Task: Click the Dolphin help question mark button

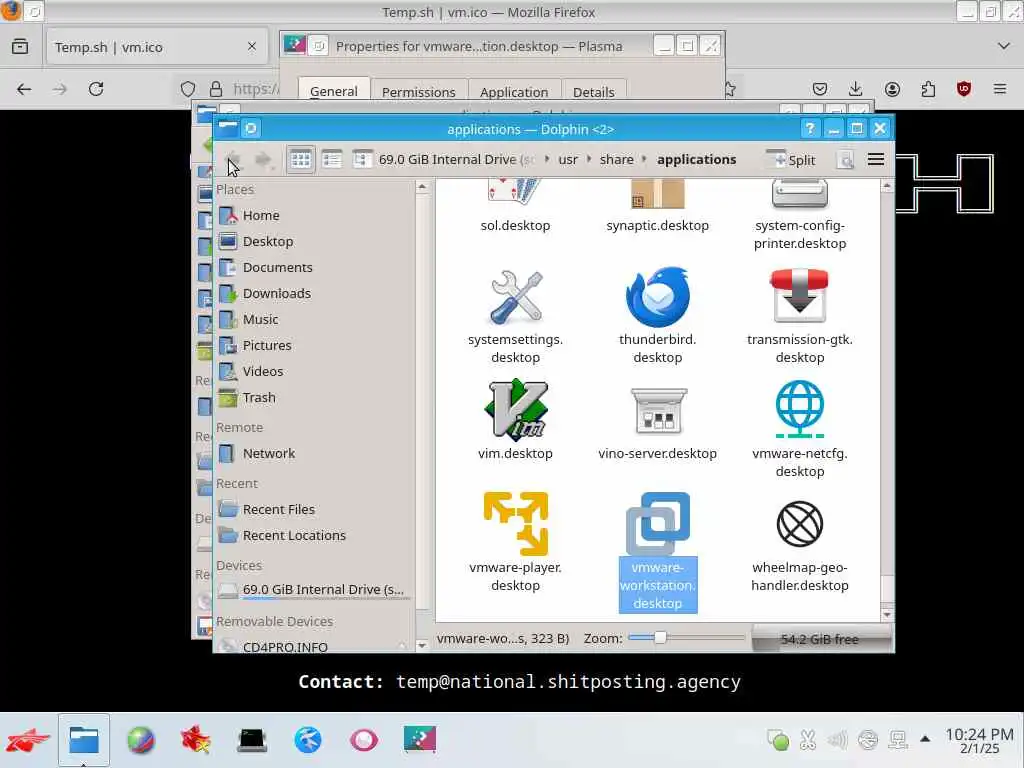Action: click(x=810, y=129)
